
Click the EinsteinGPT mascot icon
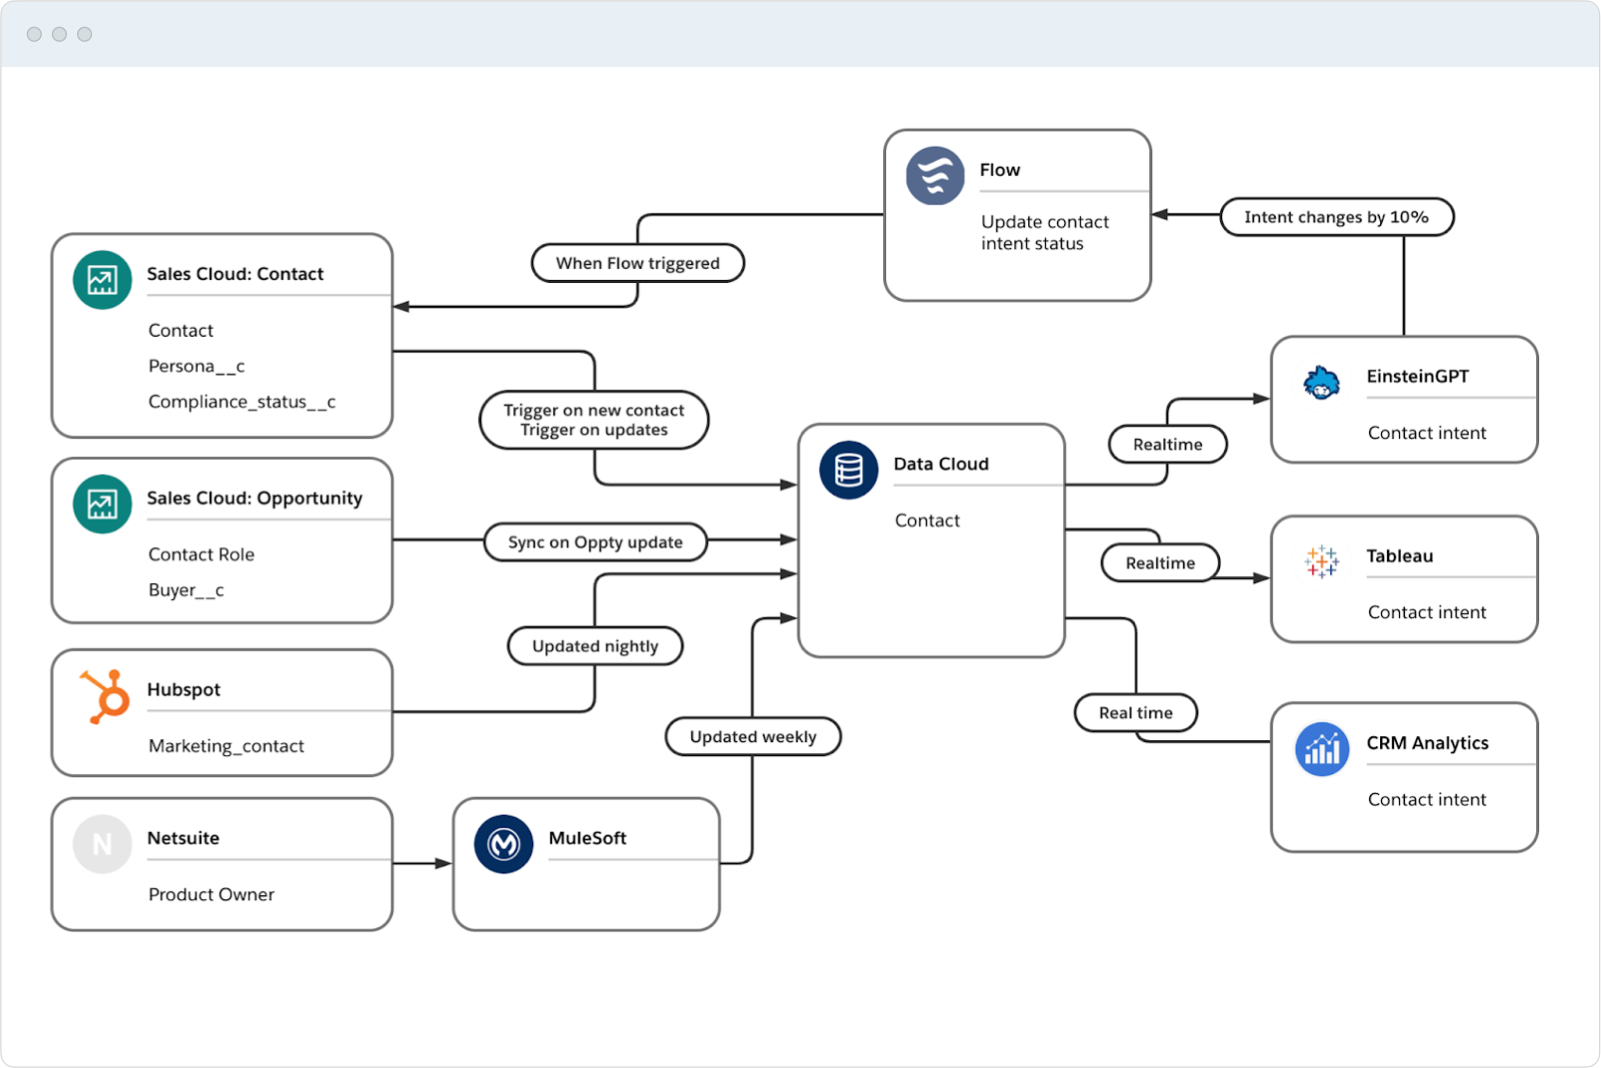point(1322,383)
